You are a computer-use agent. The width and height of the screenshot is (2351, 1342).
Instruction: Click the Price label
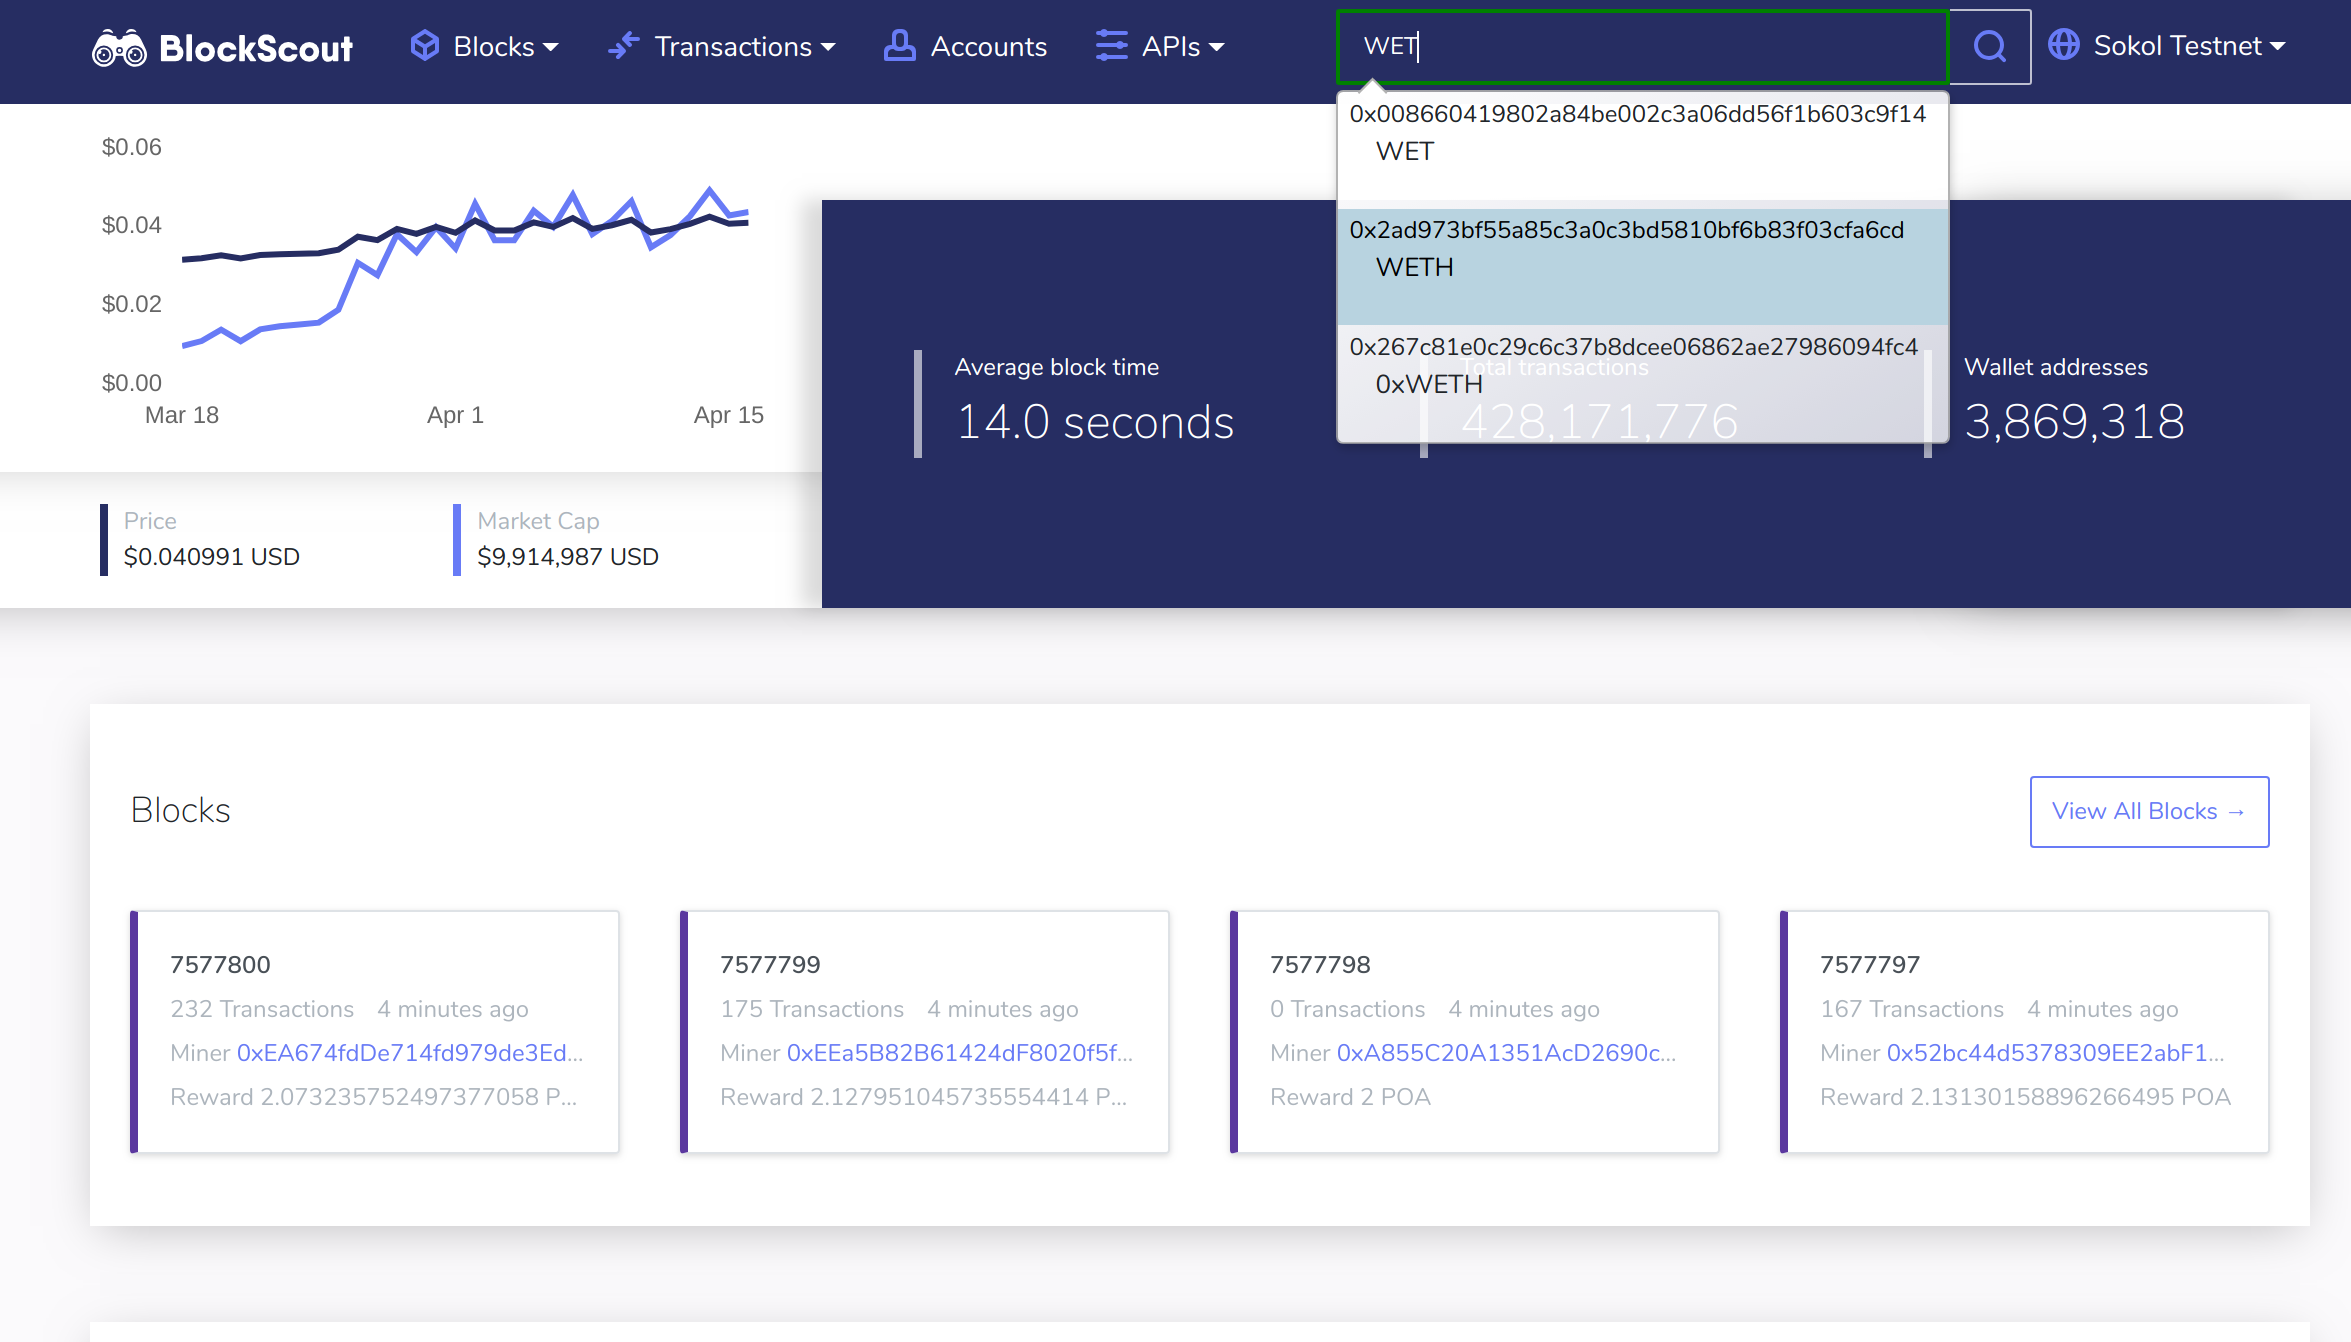(150, 521)
